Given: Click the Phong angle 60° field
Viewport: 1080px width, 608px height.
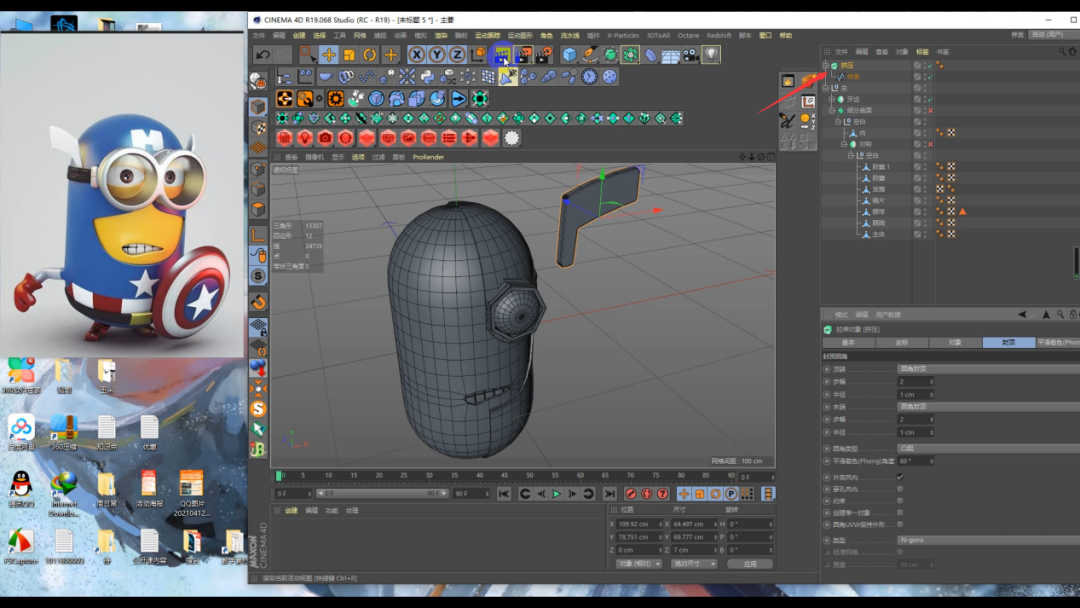Looking at the screenshot, I should [x=915, y=461].
